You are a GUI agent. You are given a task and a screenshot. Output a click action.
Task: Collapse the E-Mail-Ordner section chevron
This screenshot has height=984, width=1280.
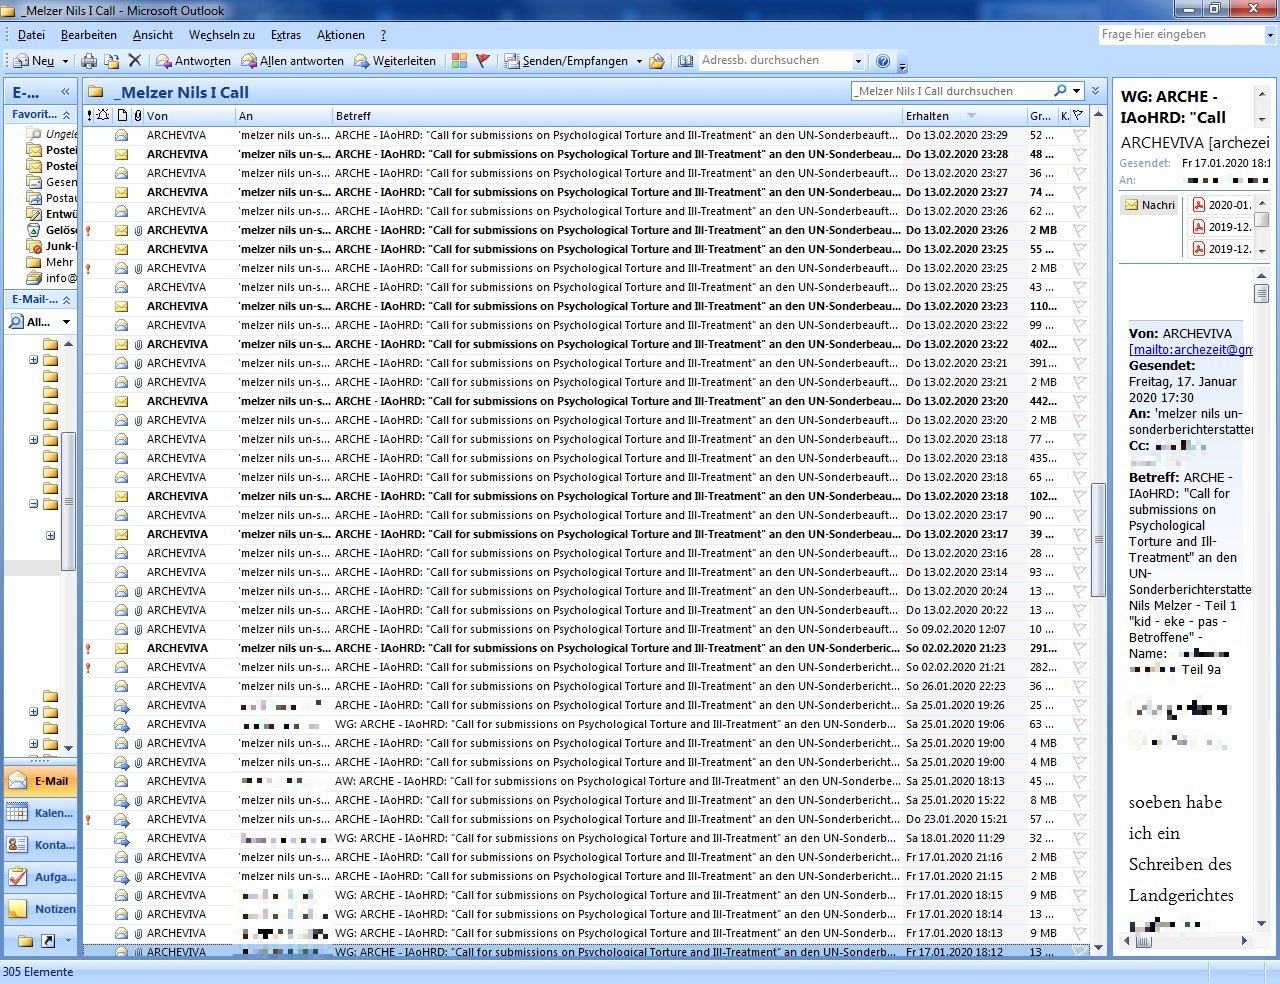coord(66,300)
